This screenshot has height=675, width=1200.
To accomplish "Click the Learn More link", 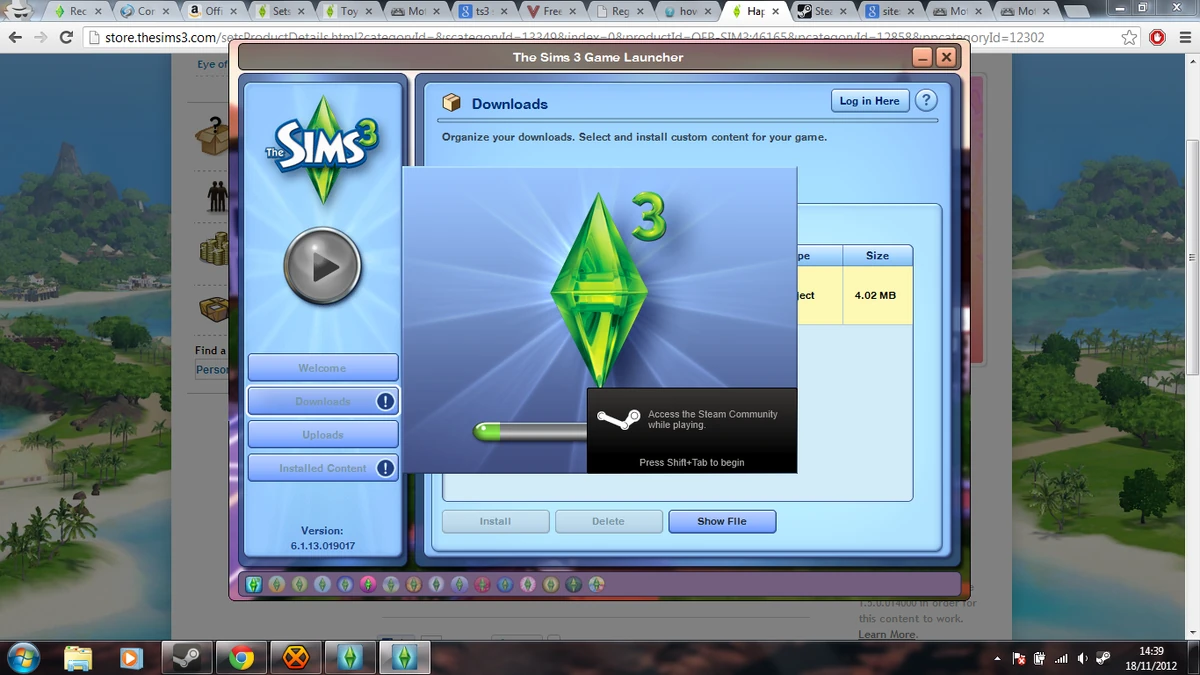I will click(886, 634).
